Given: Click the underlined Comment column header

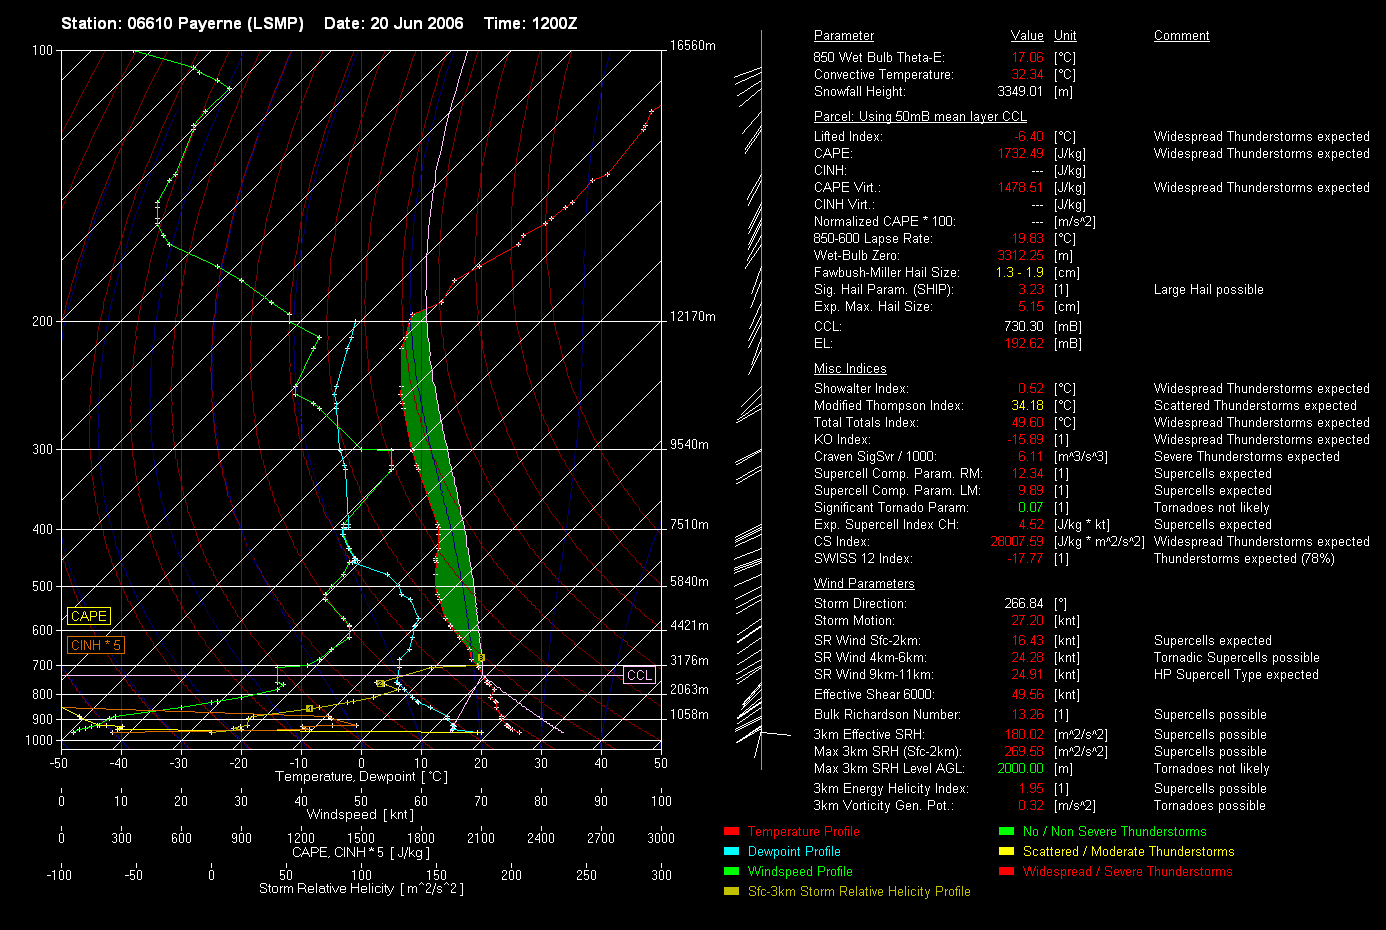Looking at the screenshot, I should pyautogui.click(x=1181, y=36).
